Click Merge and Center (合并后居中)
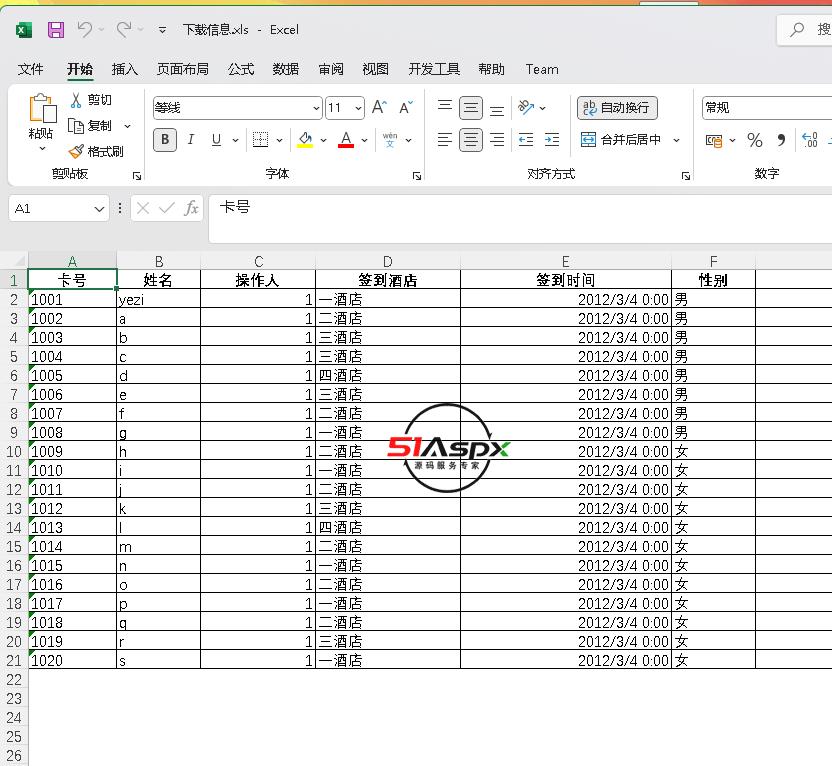This screenshot has height=766, width=832. (x=621, y=140)
